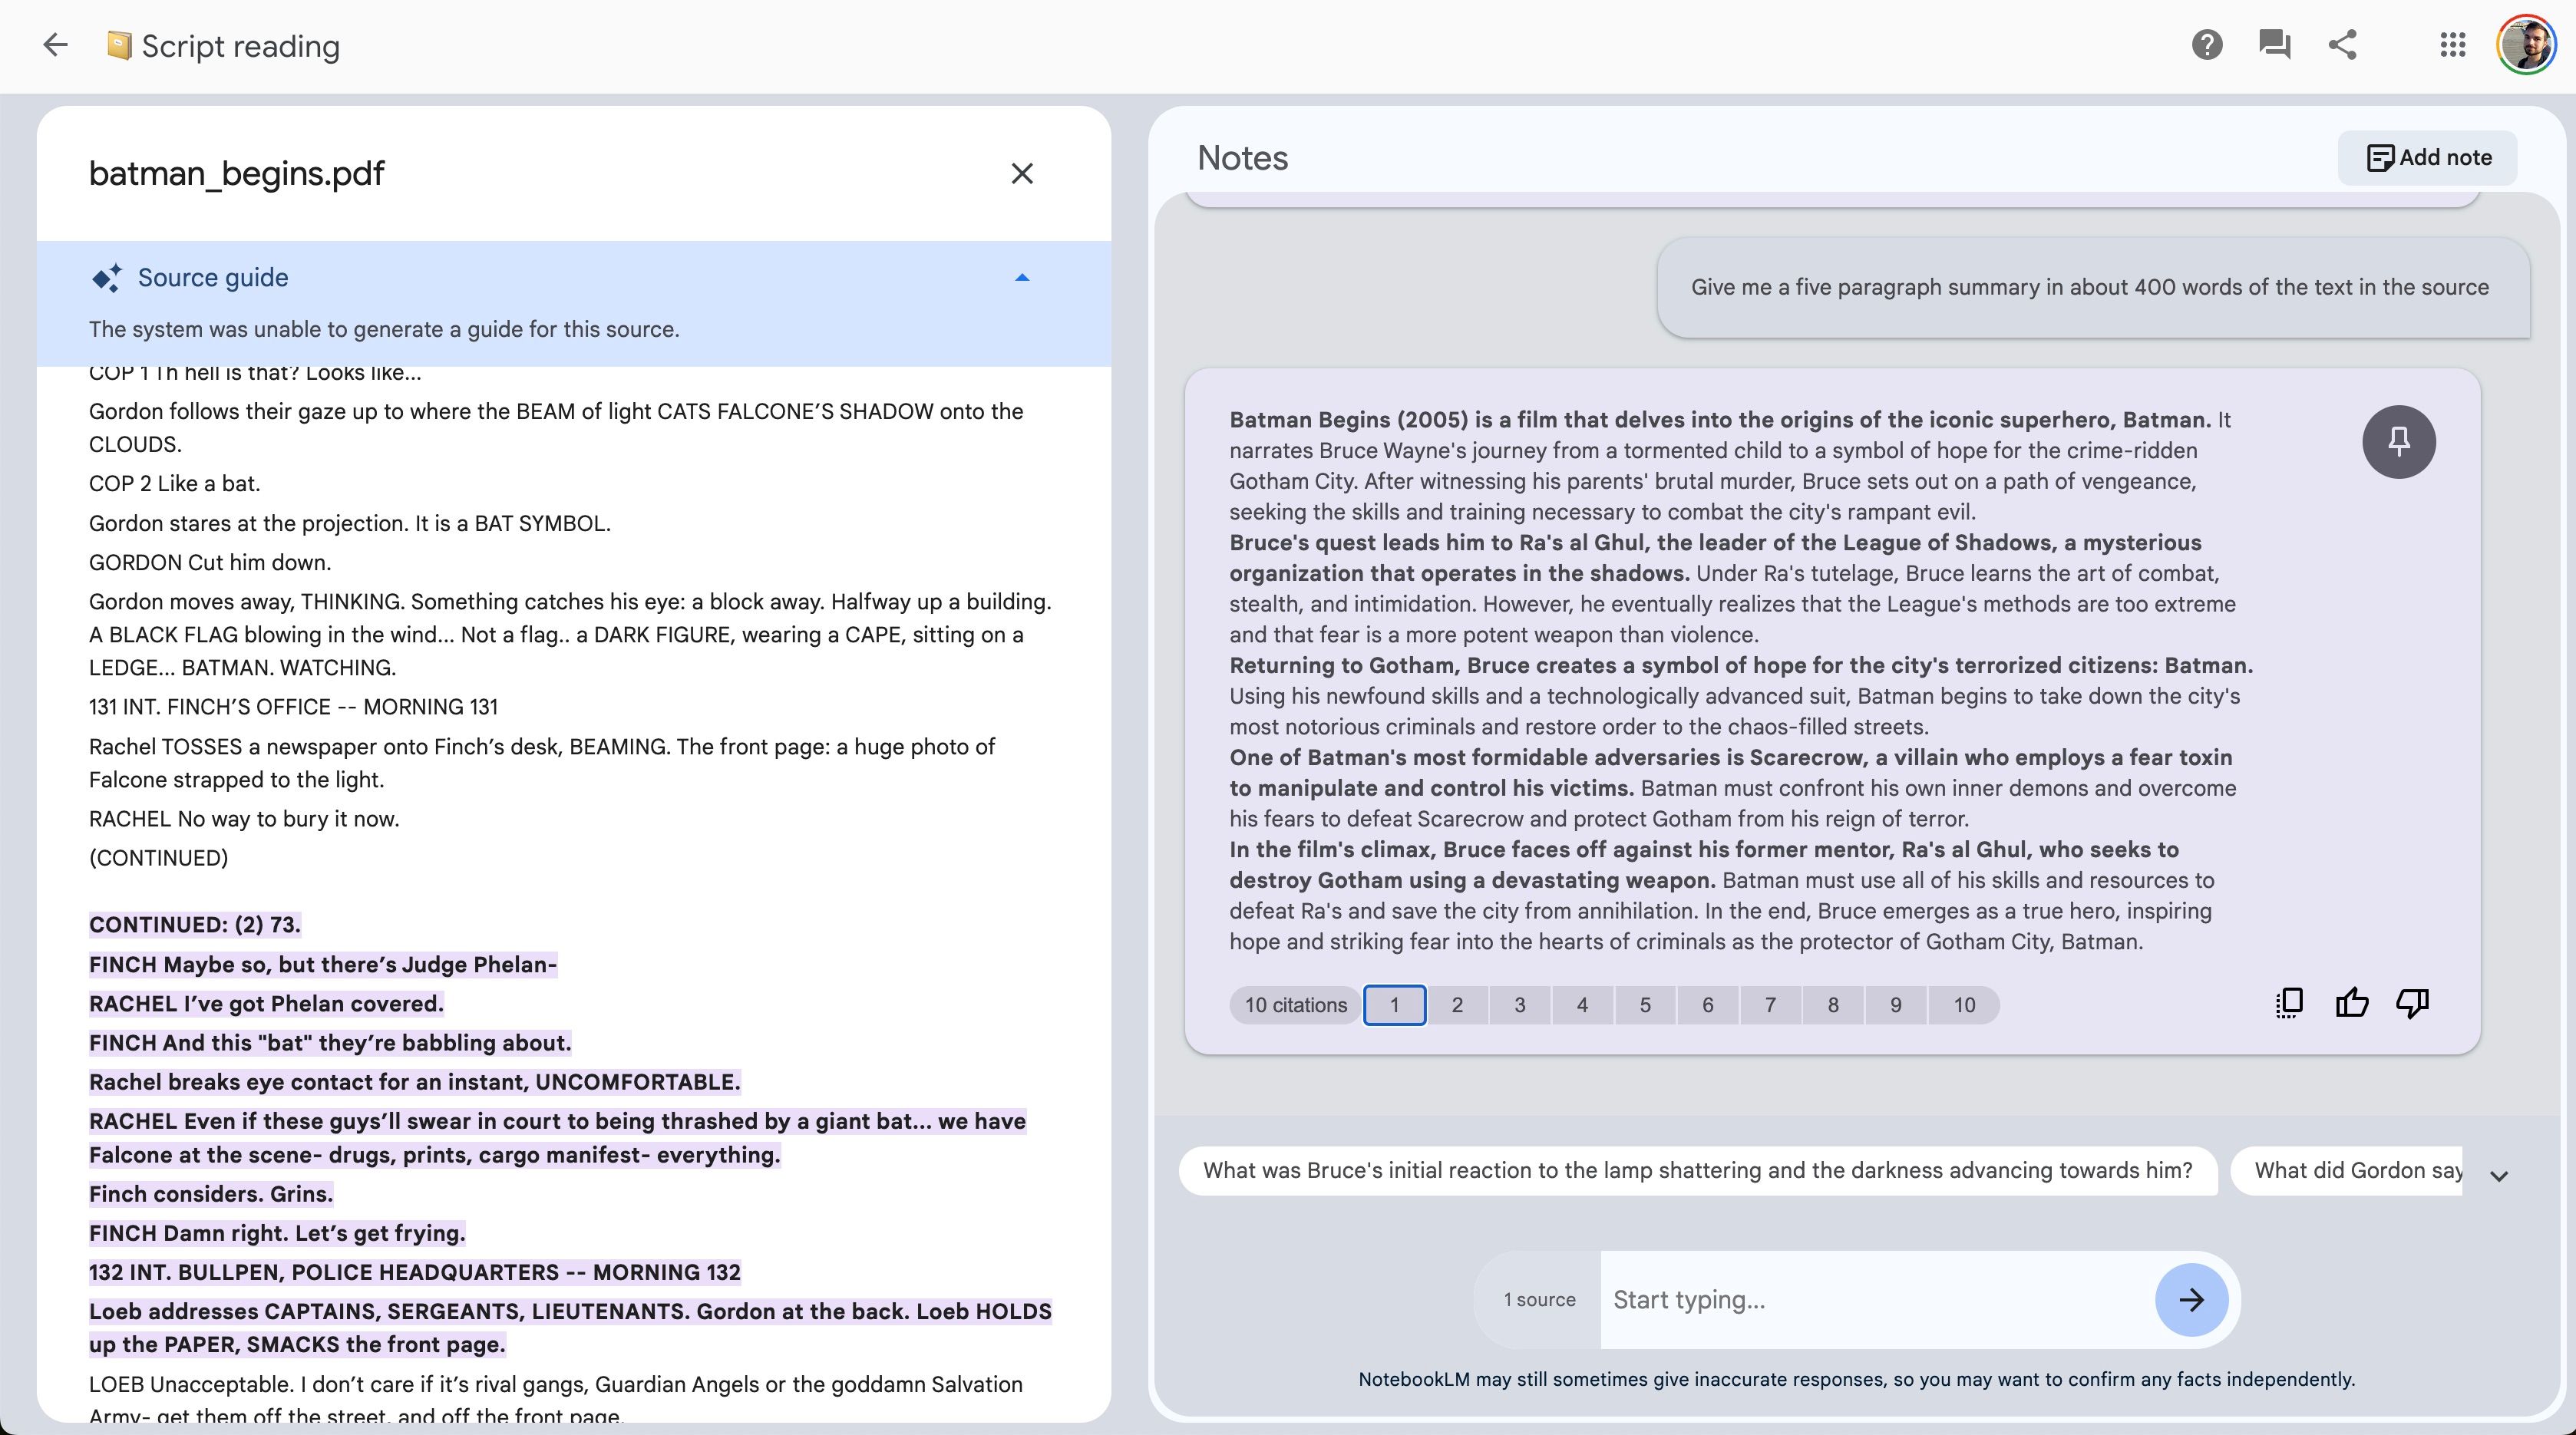Give thumbs down to the response
The height and width of the screenshot is (1435, 2576).
tap(2413, 1003)
